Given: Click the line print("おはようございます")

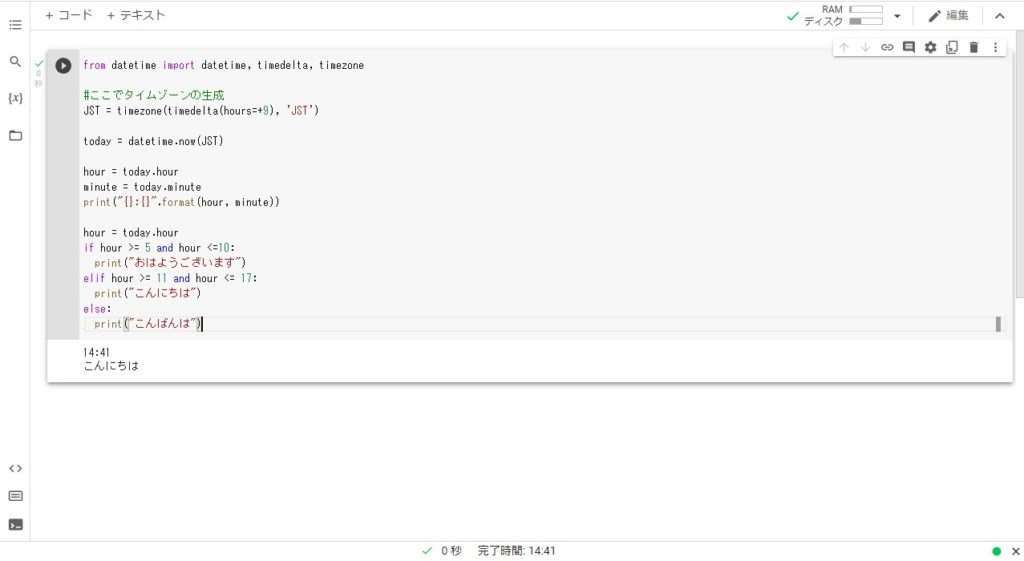Looking at the screenshot, I should click(170, 263).
